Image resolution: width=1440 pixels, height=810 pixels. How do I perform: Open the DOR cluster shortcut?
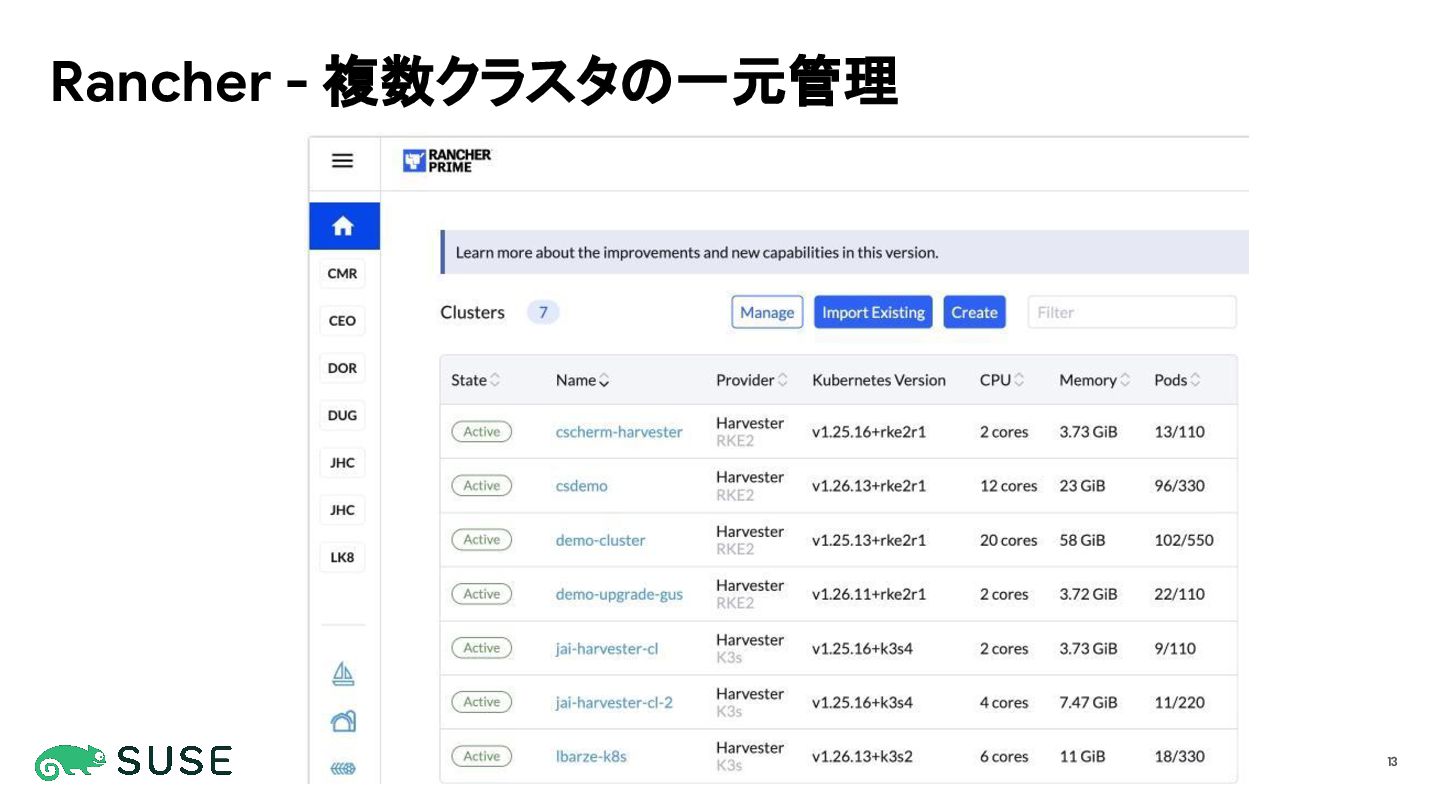tap(342, 368)
